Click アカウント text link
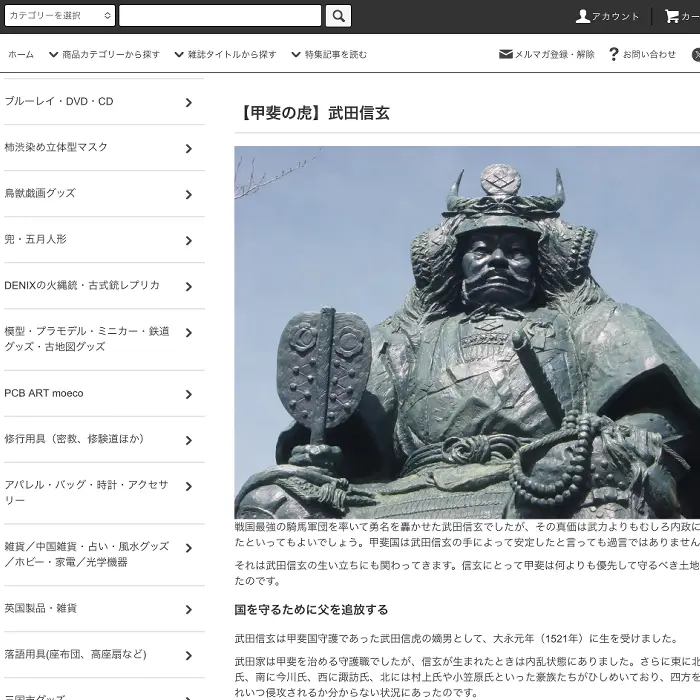Viewport: 700px width, 700px height. [616, 17]
